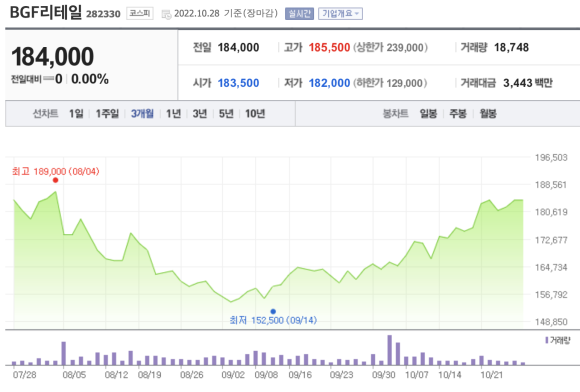Click the 최저 152,500 (09/14) label
The height and width of the screenshot is (392, 580).
[x=273, y=320]
